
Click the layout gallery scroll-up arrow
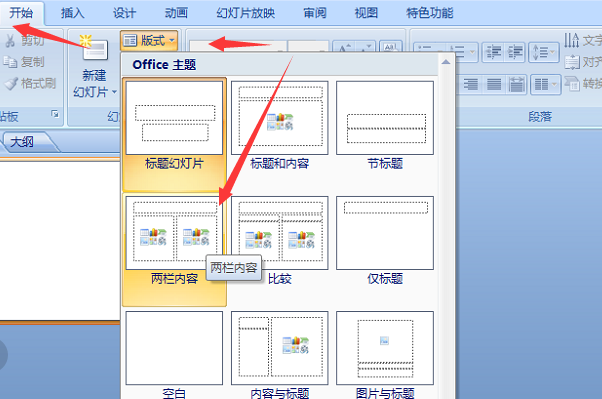click(x=446, y=62)
